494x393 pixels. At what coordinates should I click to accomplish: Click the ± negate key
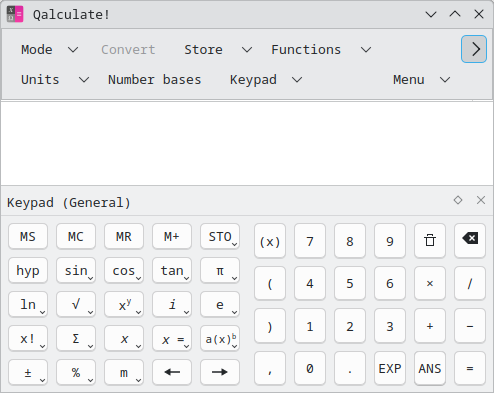tap(28, 372)
